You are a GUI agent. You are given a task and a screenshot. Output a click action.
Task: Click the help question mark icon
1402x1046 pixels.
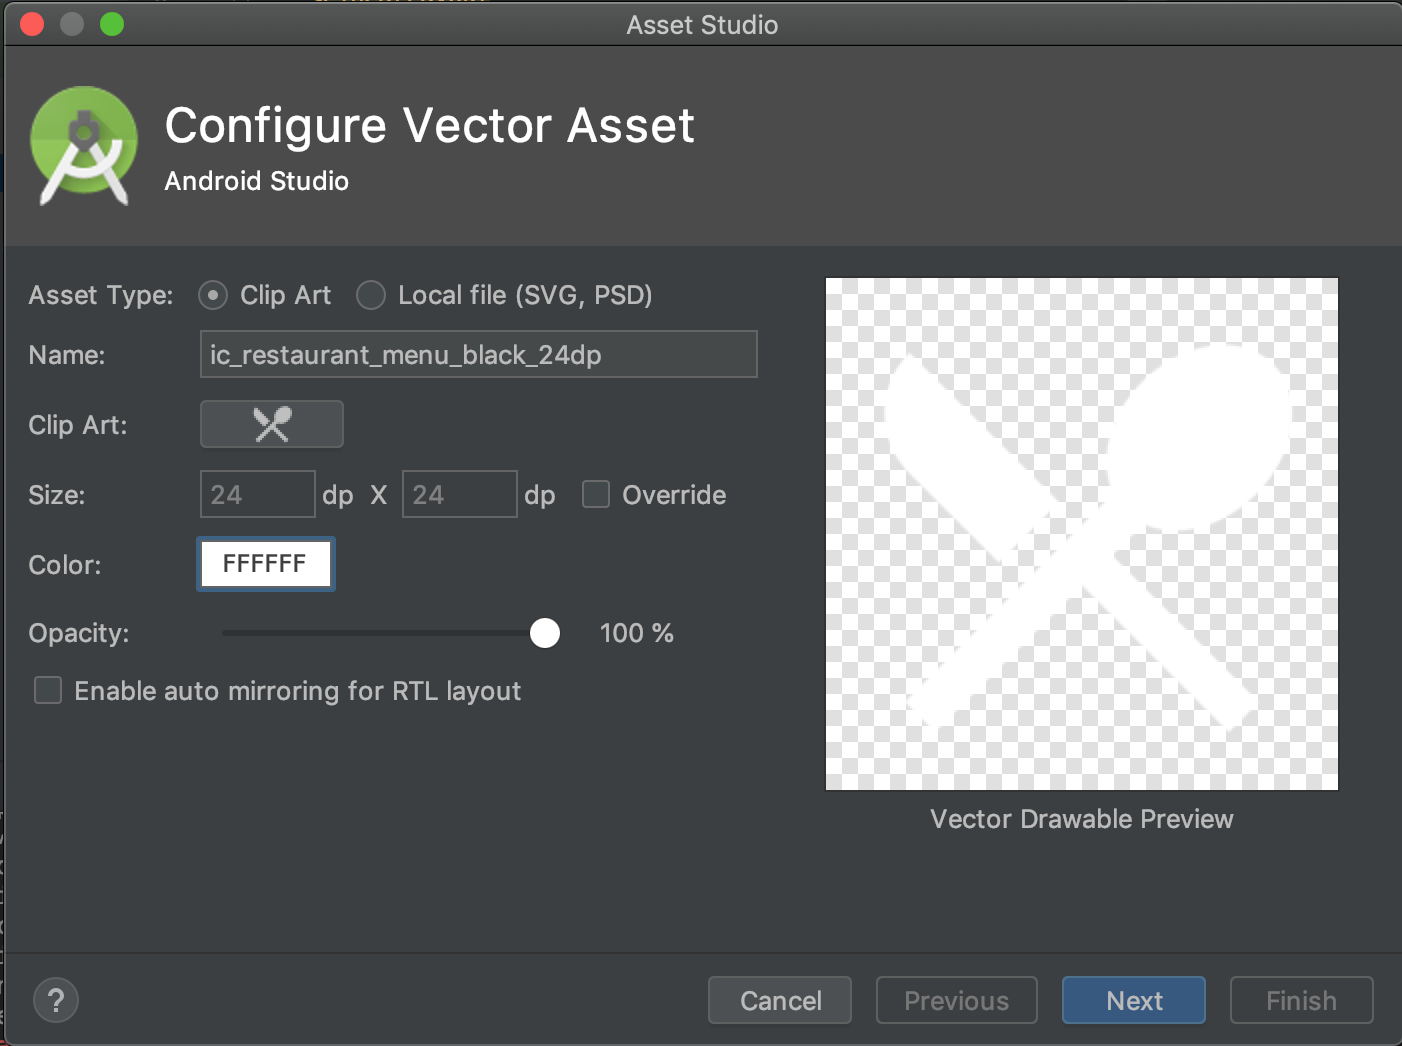point(56,1000)
